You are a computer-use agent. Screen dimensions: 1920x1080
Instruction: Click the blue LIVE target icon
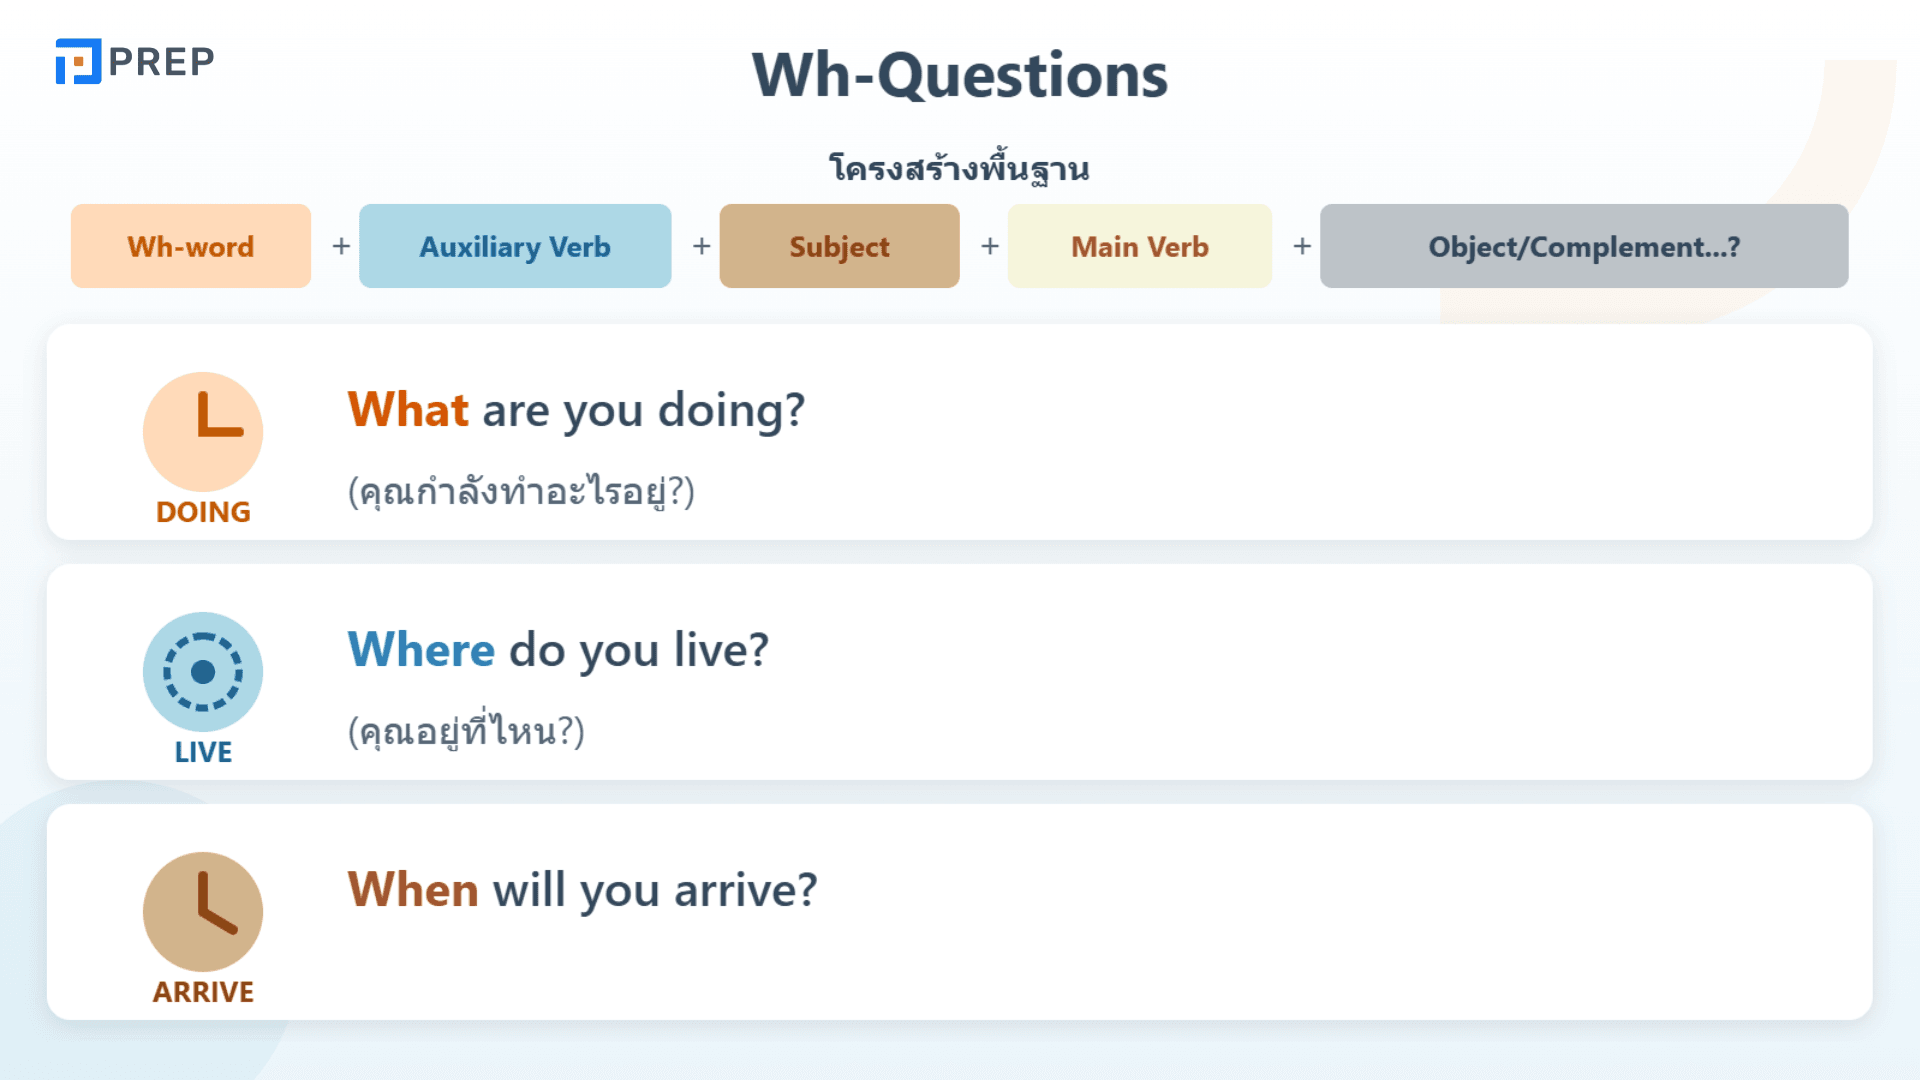pos(203,672)
